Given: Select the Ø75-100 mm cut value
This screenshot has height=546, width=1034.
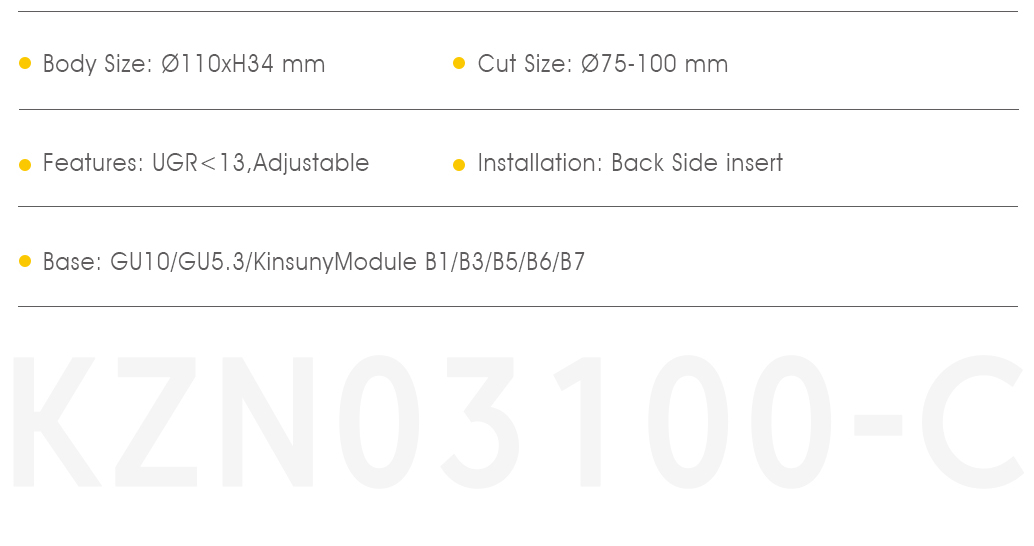Looking at the screenshot, I should [x=654, y=64].
